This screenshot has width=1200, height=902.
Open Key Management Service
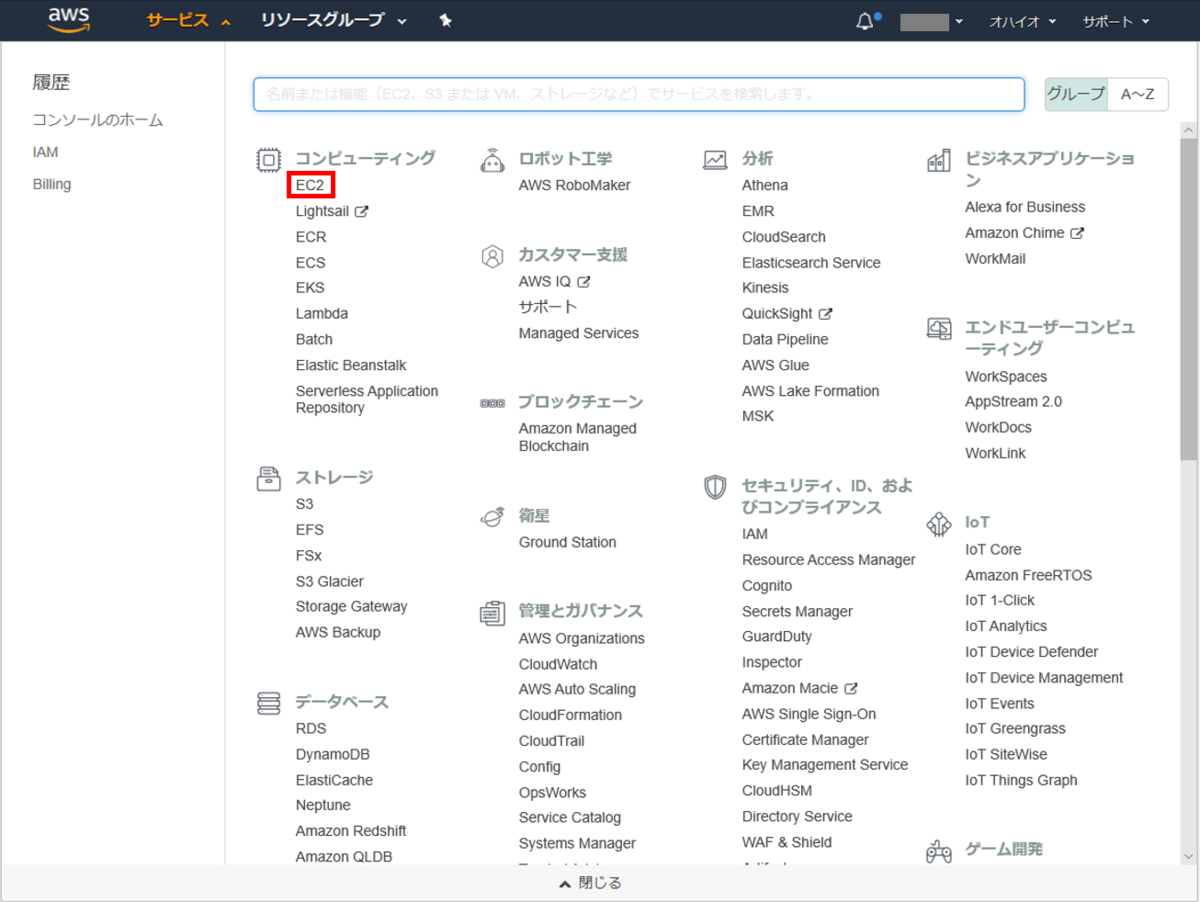pyautogui.click(x=825, y=764)
